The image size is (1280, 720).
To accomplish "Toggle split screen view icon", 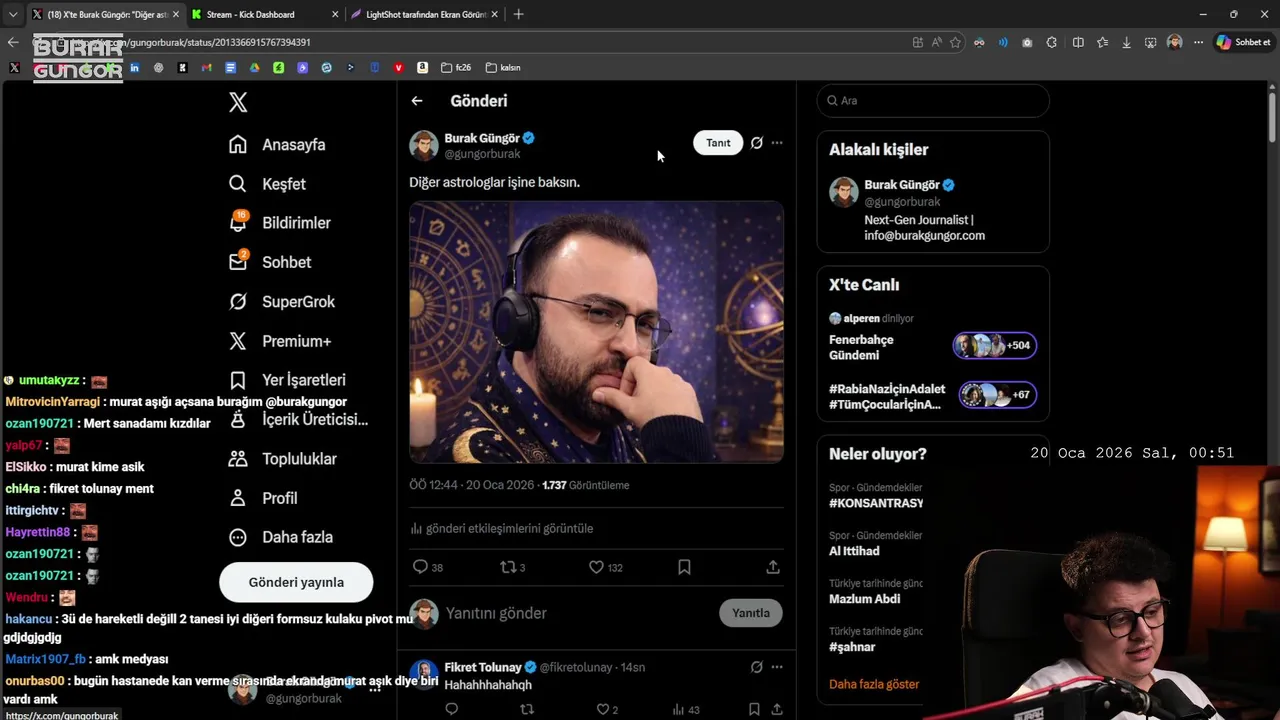I will (x=1078, y=42).
